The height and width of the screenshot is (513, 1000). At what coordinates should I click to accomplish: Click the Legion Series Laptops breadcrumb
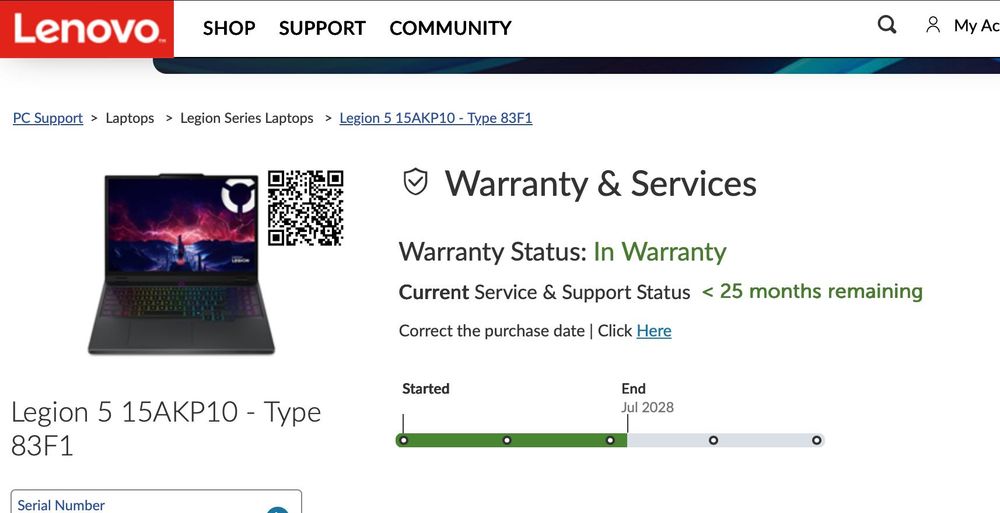[x=247, y=118]
